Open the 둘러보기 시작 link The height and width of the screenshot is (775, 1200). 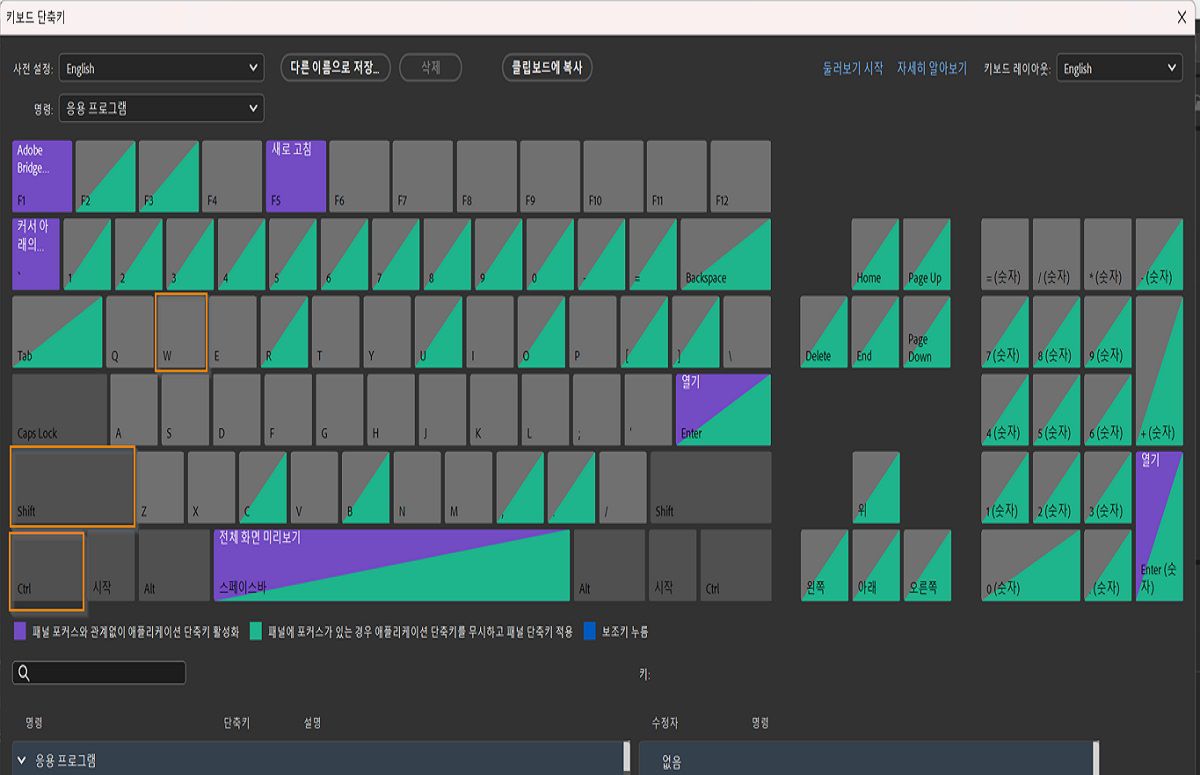tap(853, 68)
